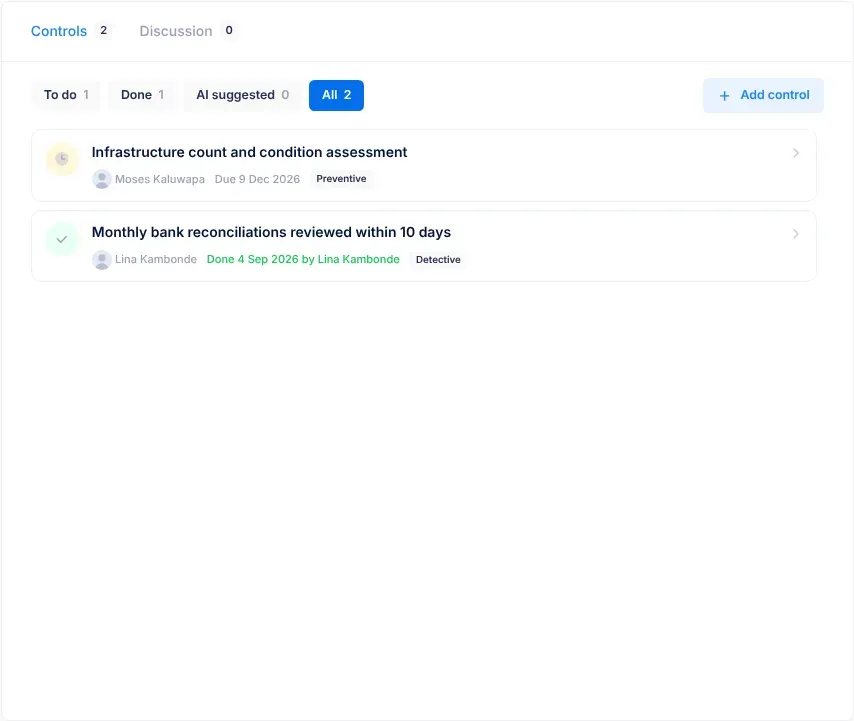The width and height of the screenshot is (854, 721).
Task: Expand the Monthly bank reconciliations chevron
Action: (796, 234)
